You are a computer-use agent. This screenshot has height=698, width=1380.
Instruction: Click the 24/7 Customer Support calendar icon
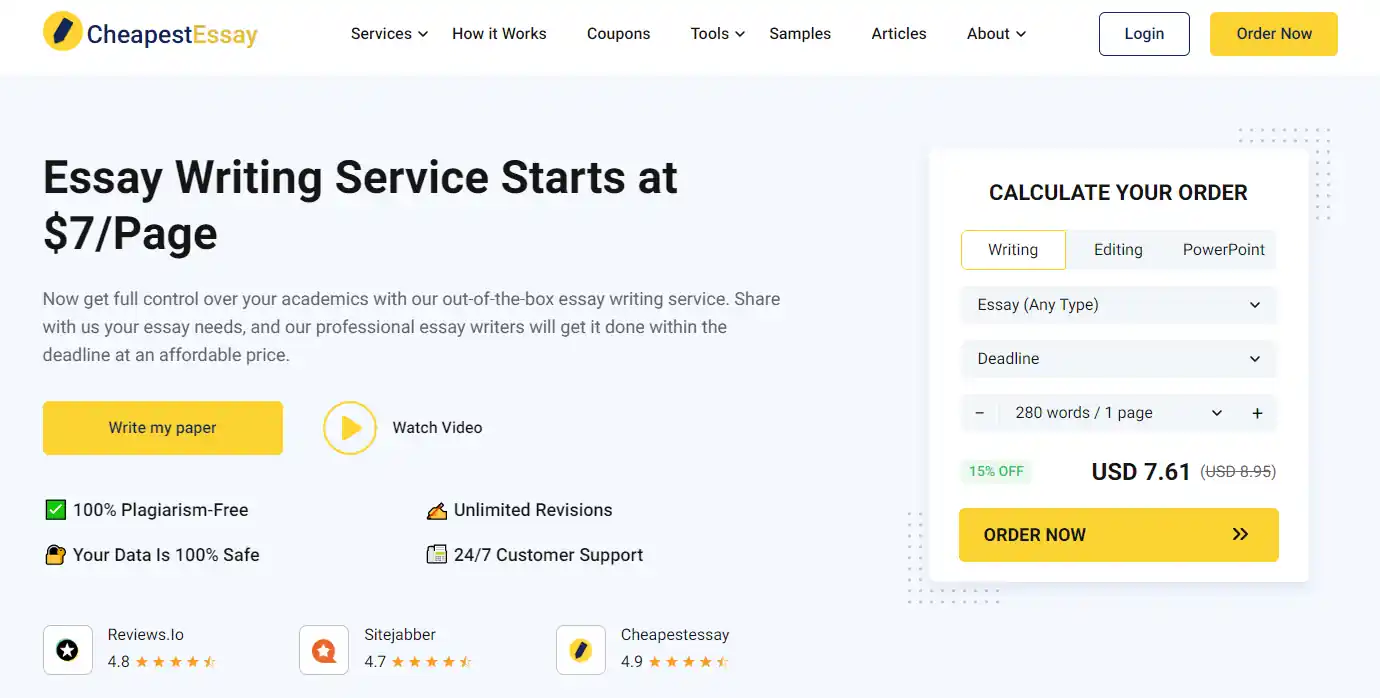click(437, 554)
